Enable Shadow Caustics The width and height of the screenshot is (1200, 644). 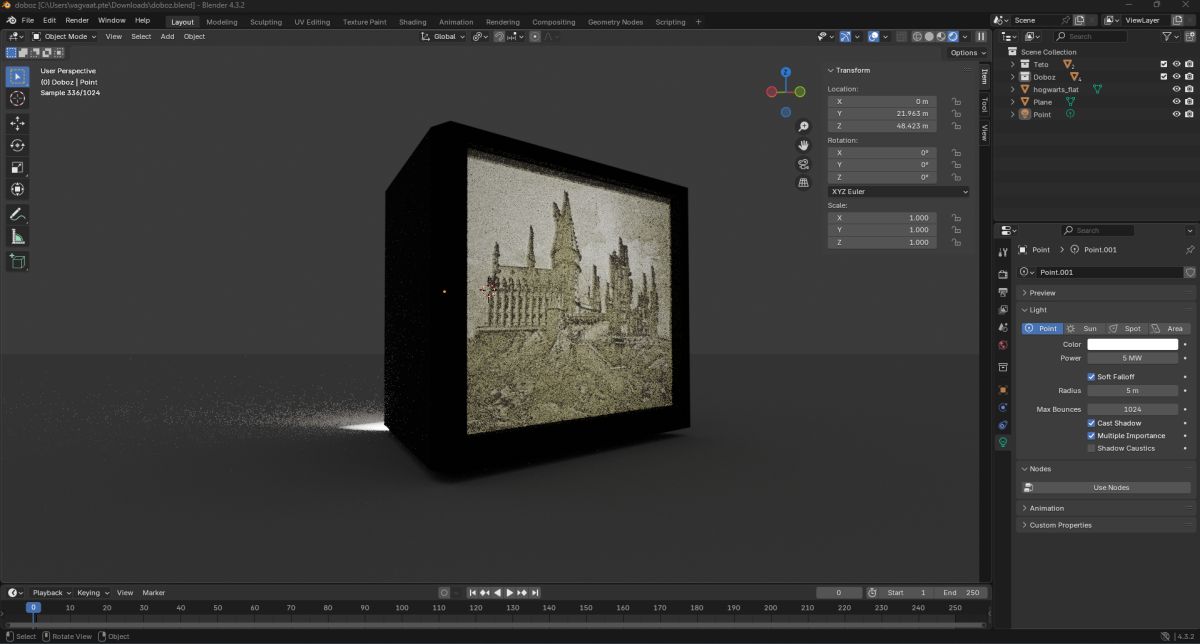pyautogui.click(x=1091, y=448)
